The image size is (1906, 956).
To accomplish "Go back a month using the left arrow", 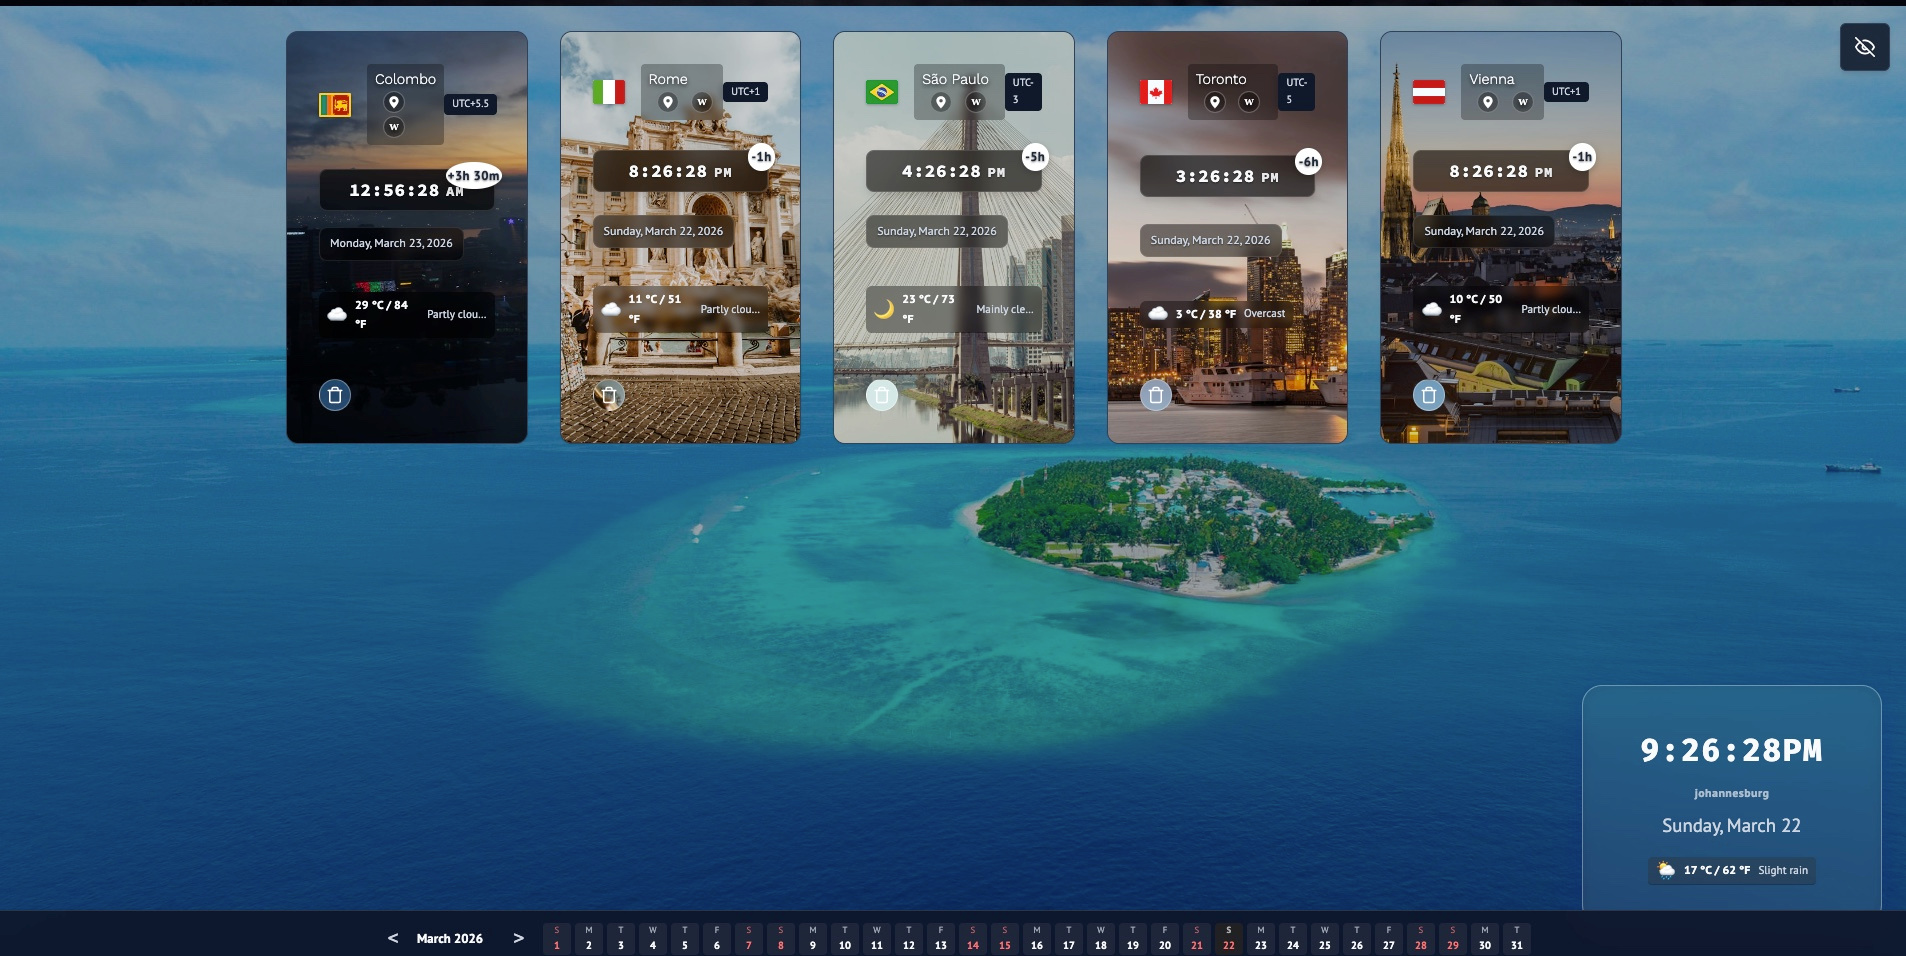I will point(391,938).
